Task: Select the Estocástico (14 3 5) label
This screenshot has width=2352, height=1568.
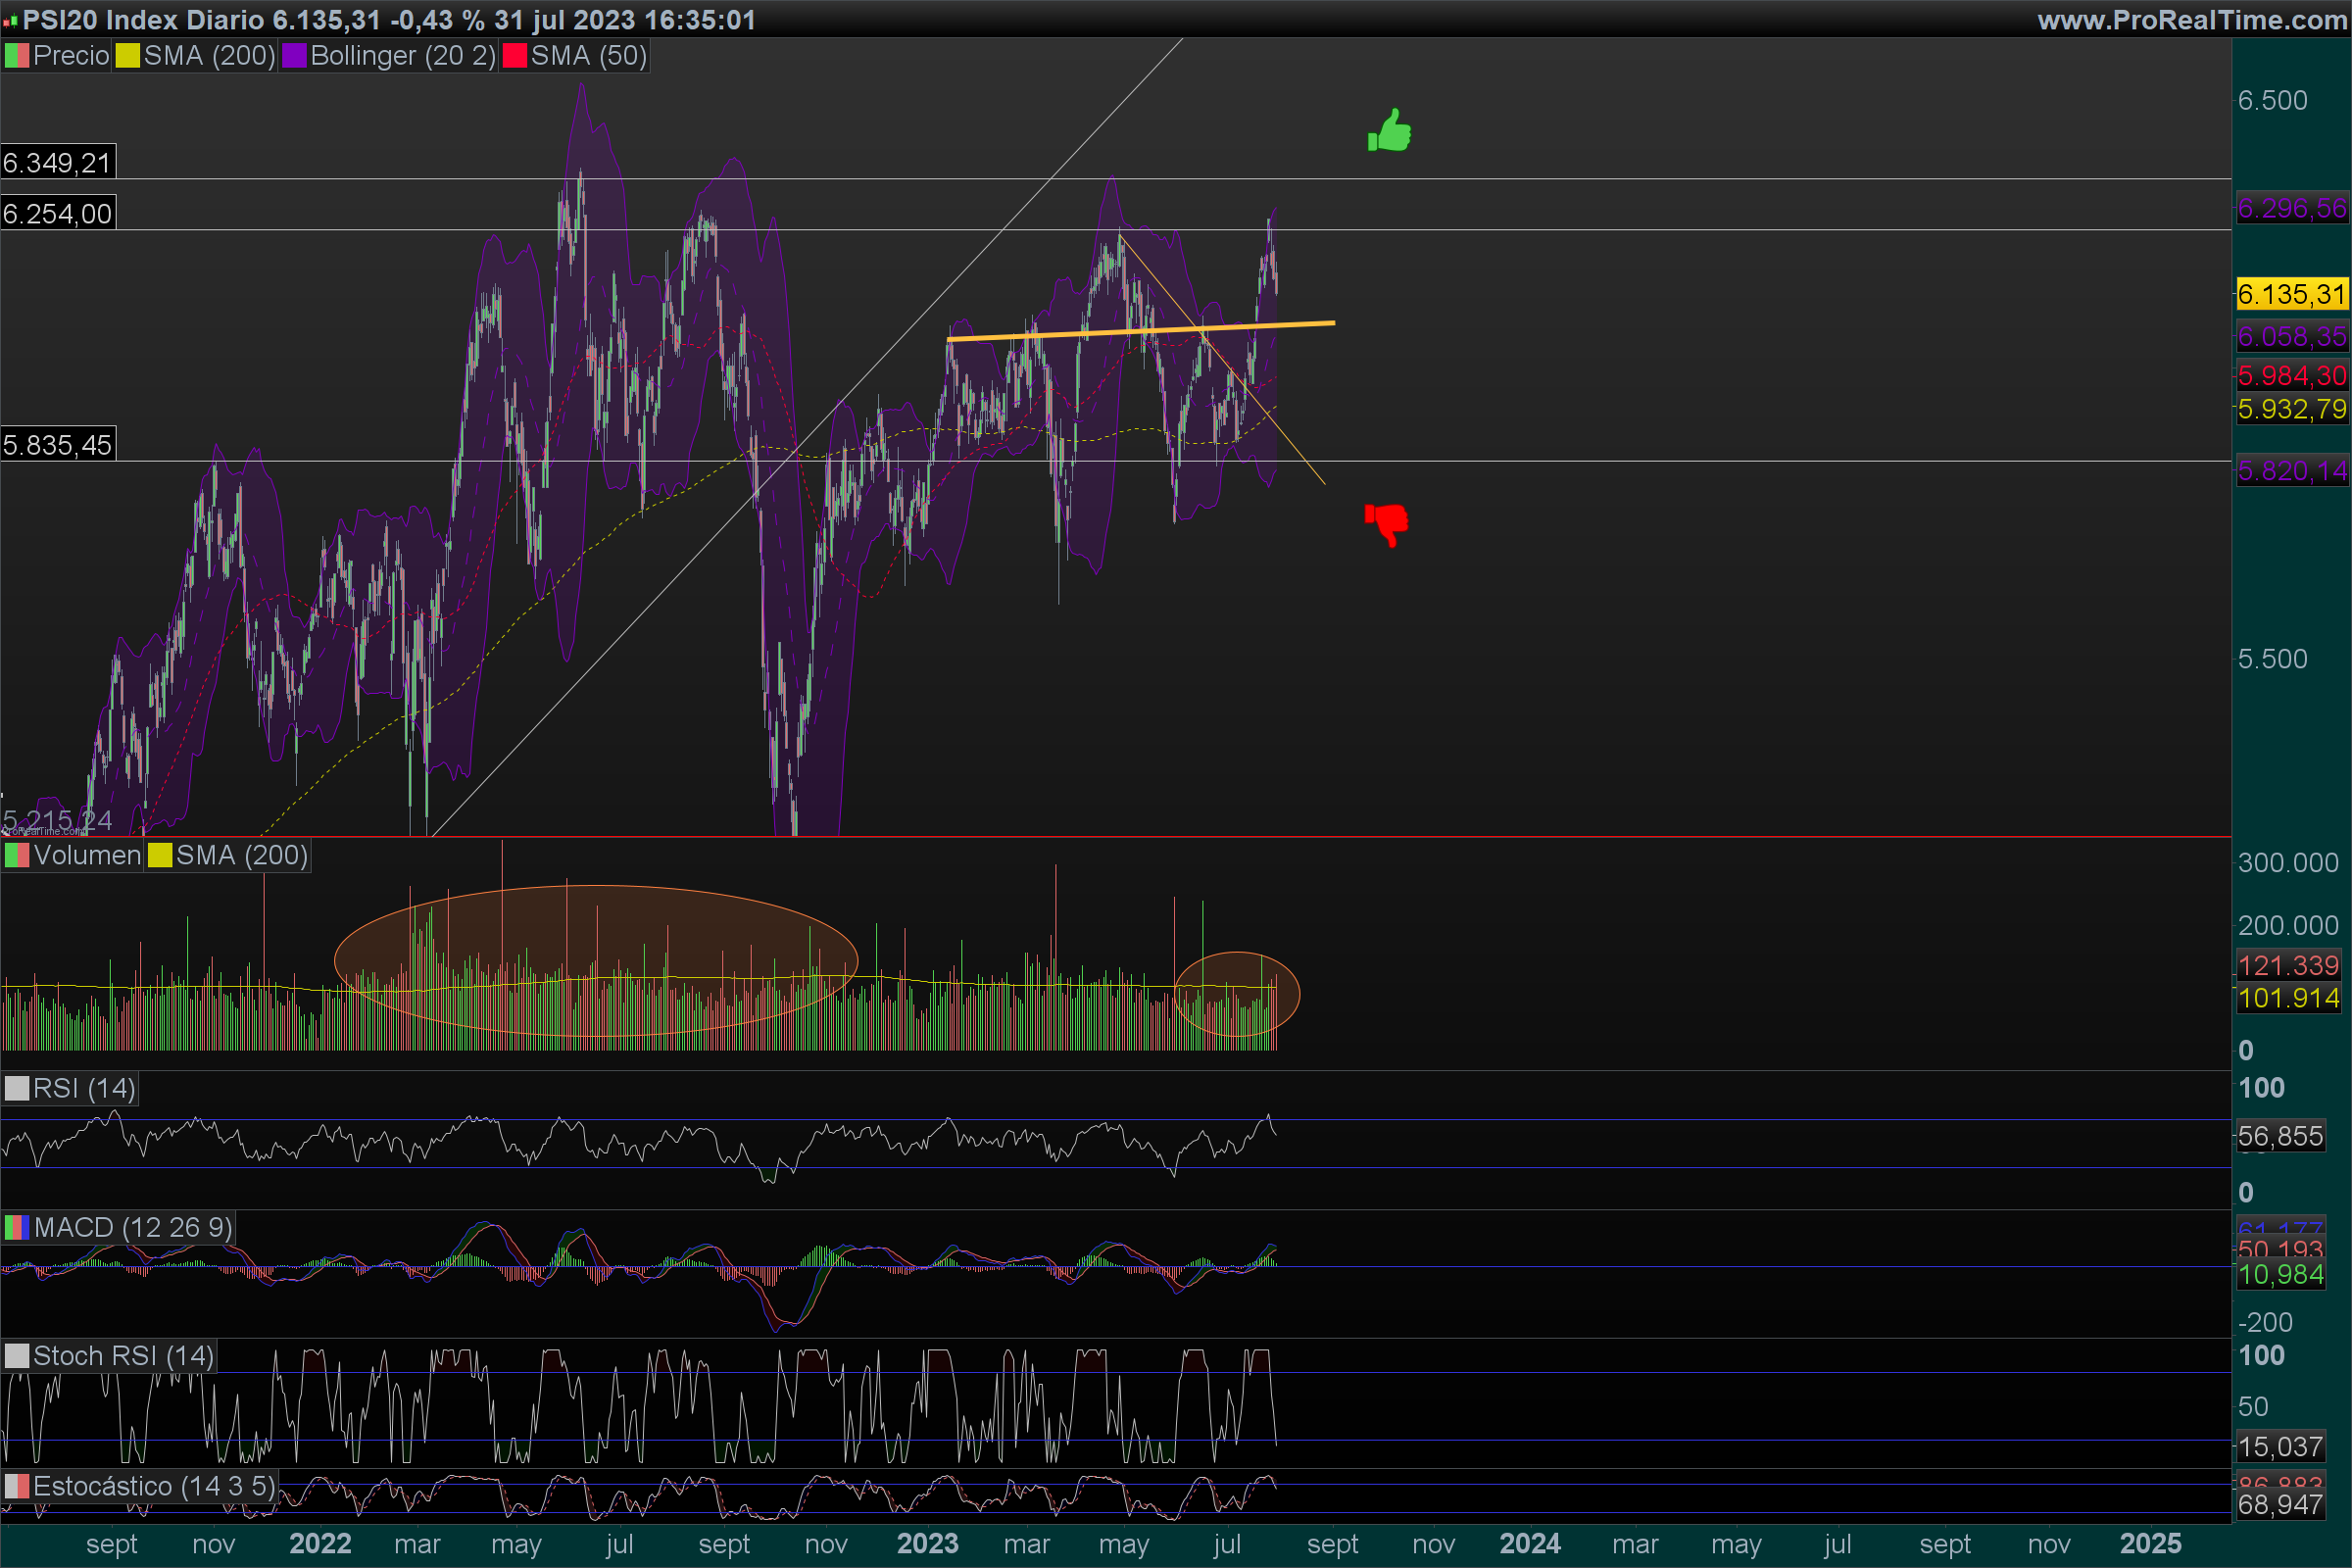Action: point(152,1486)
